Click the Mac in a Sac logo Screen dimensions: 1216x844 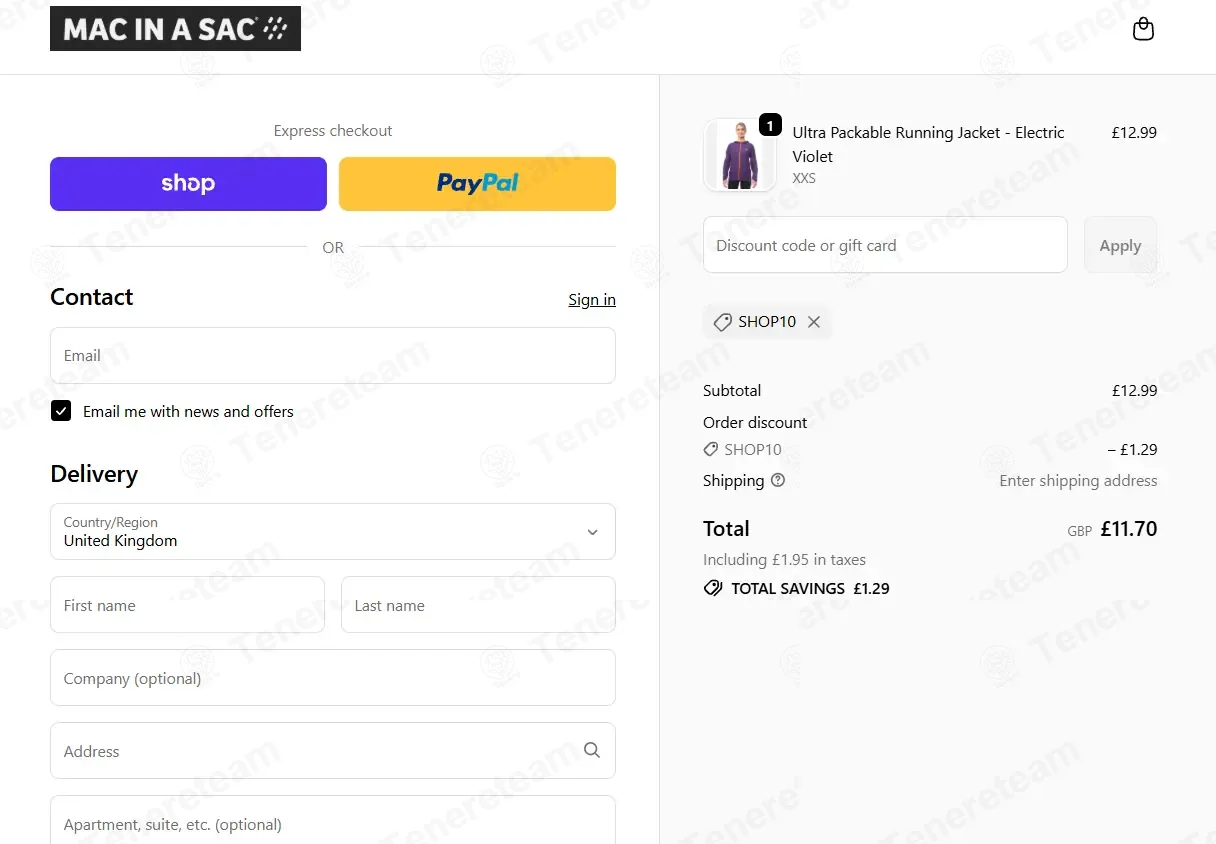pos(175,29)
